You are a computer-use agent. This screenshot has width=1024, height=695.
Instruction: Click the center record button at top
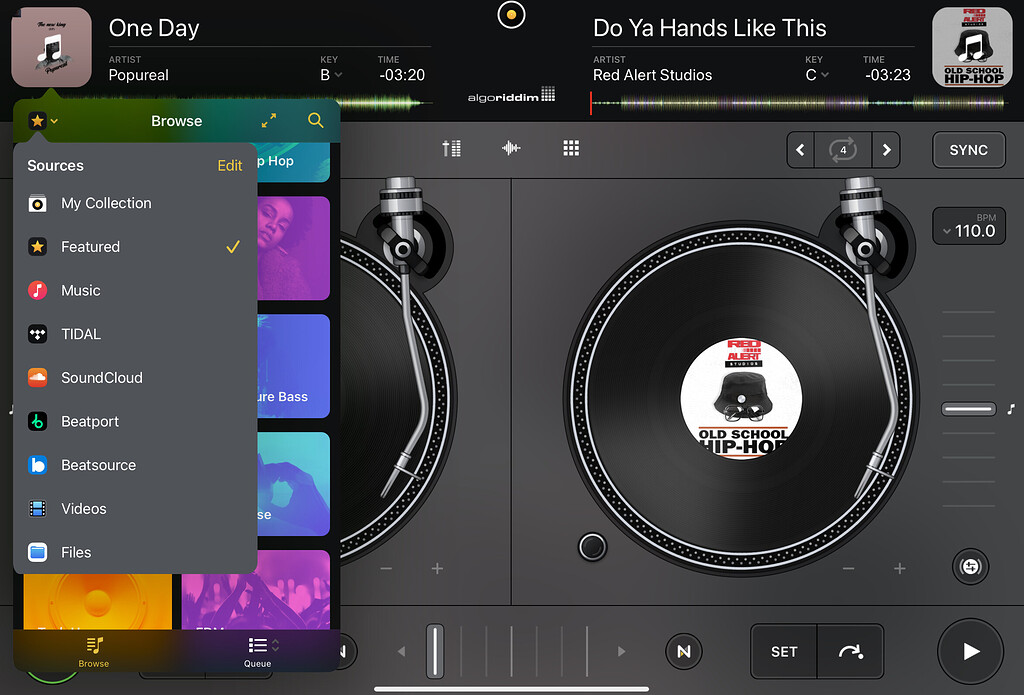click(x=511, y=15)
